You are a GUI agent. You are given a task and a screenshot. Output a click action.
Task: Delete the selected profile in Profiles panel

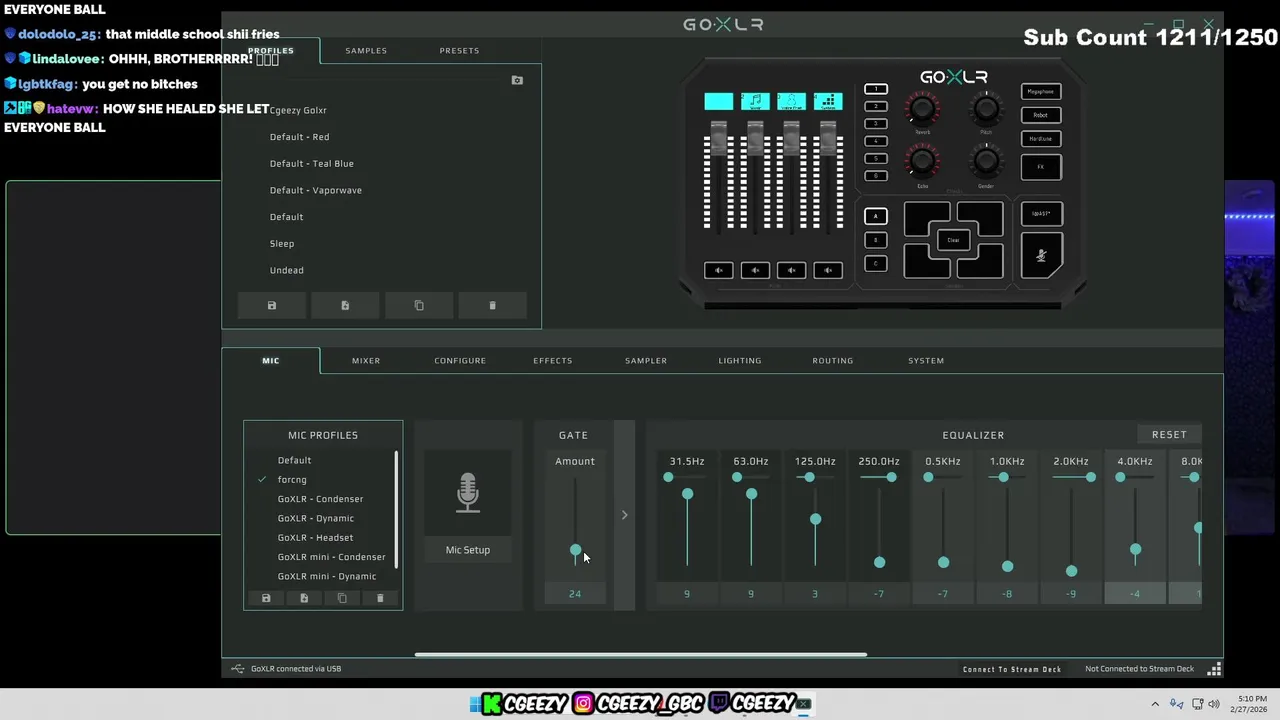click(x=492, y=305)
